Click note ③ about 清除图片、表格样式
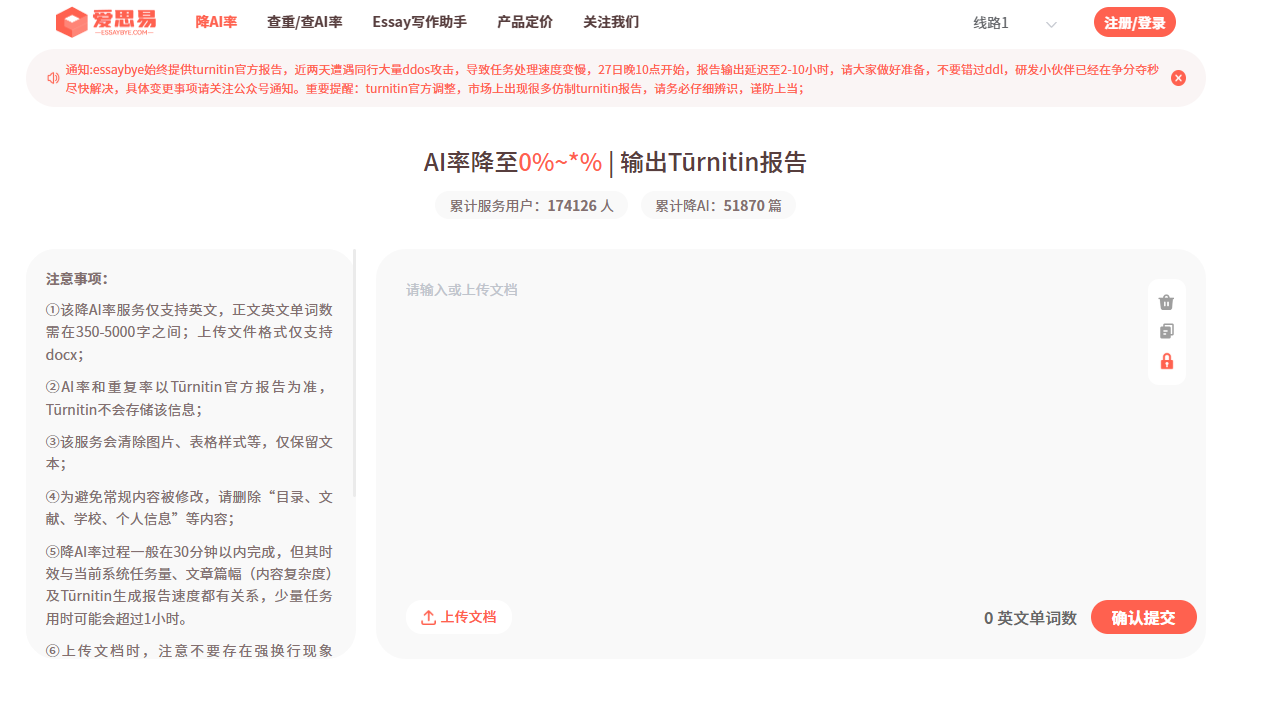The width and height of the screenshot is (1264, 719). pyautogui.click(x=189, y=452)
